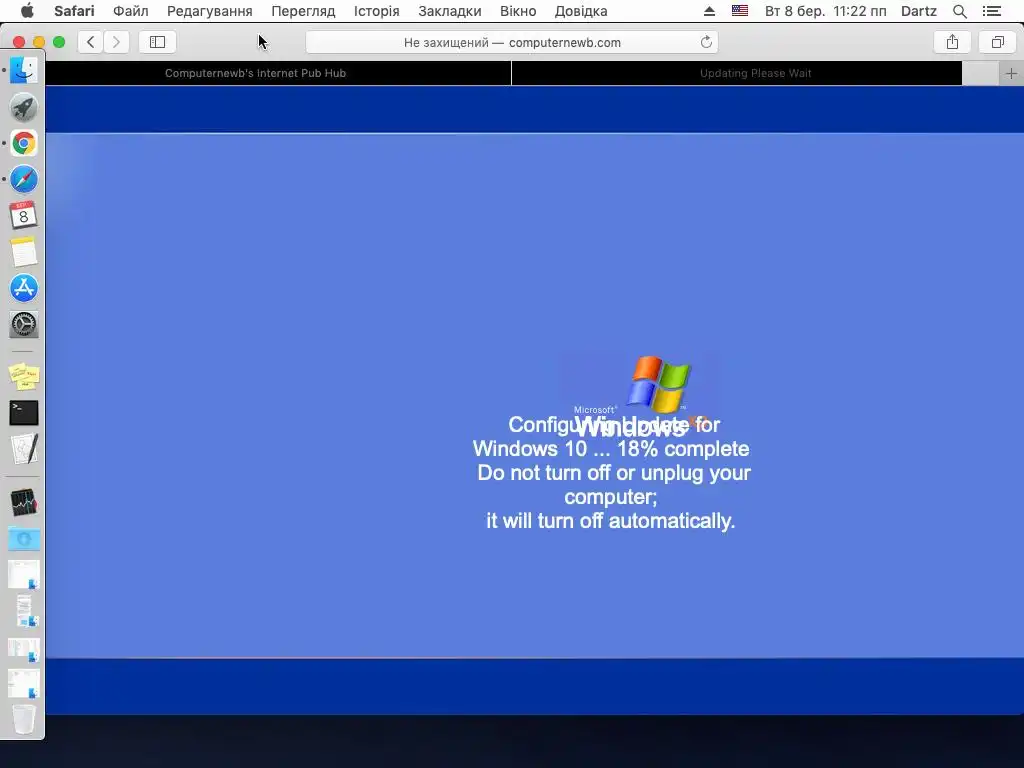Open the App Store dock icon
This screenshot has width=1024, height=768.
(24, 288)
